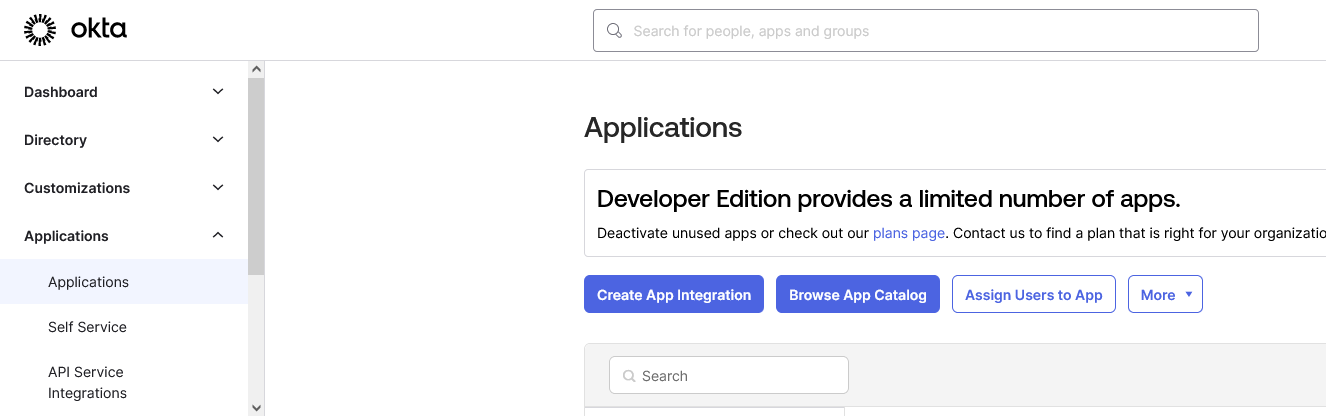Click the sidebar scrollbar up arrow

point(256,69)
